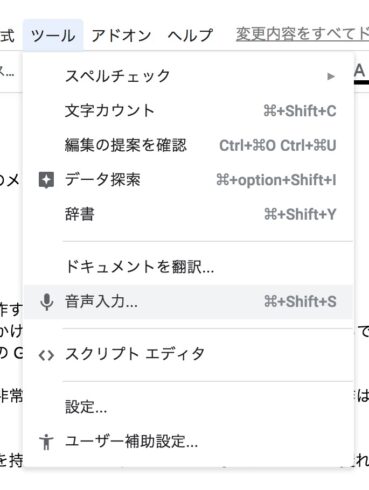Open 設定... preferences item

point(188,407)
